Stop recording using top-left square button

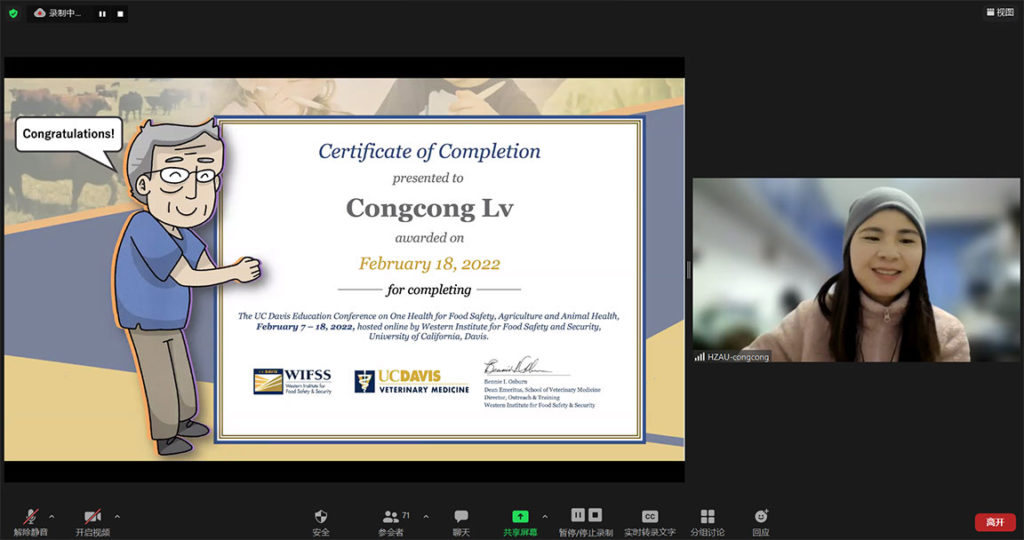tap(120, 14)
